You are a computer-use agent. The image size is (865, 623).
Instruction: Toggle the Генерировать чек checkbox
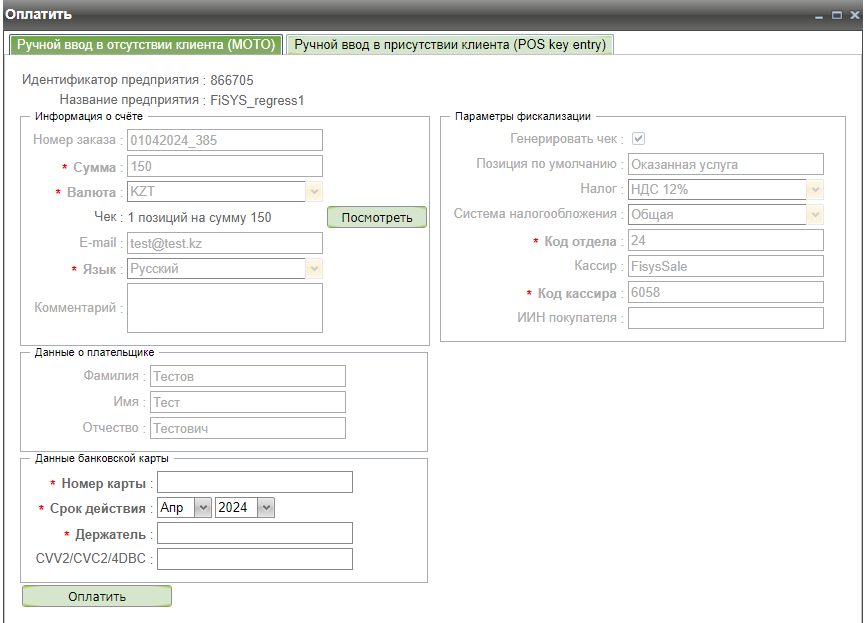[637, 139]
